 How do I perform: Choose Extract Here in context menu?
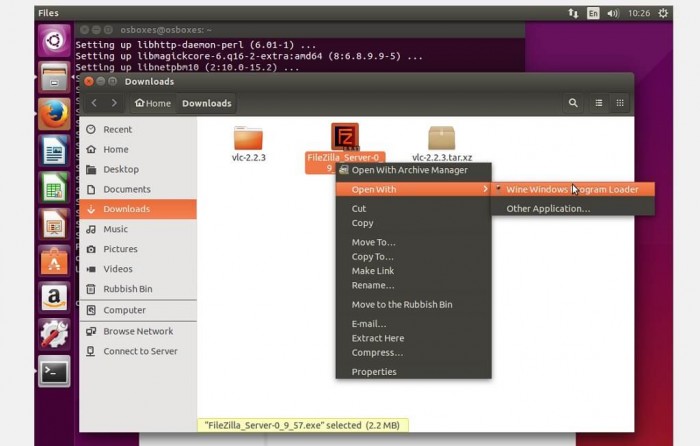pyautogui.click(x=413, y=338)
